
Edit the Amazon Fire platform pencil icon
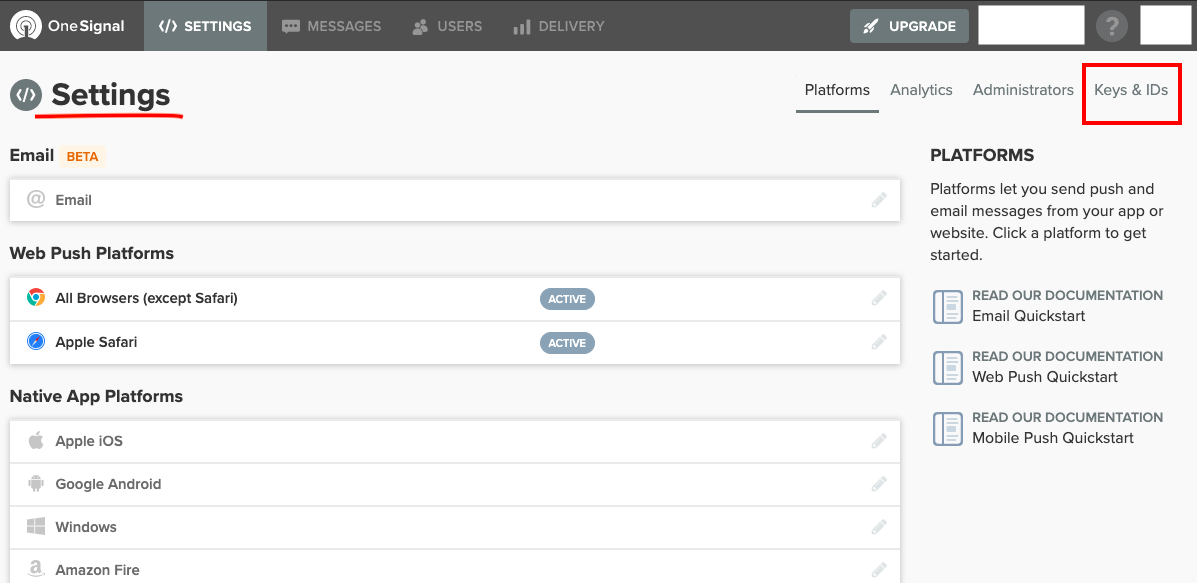coord(879,569)
